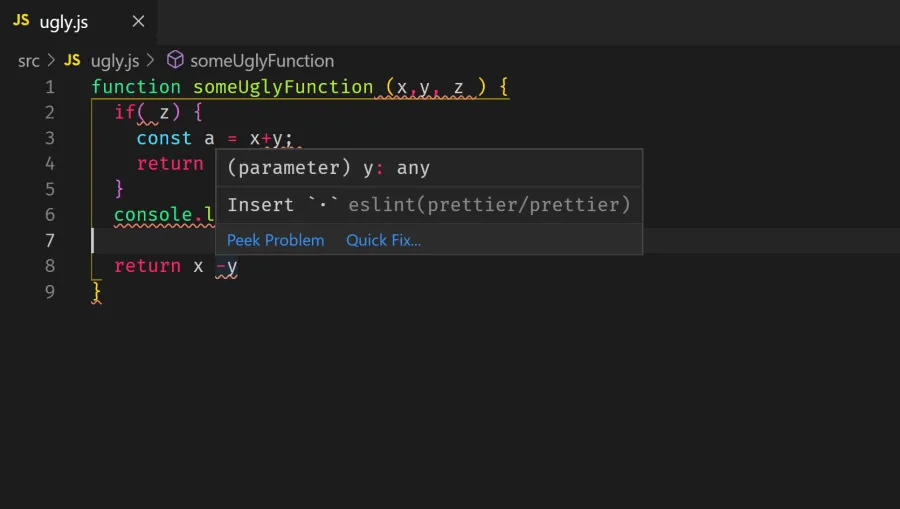Click line number 7 in the gutter
The width and height of the screenshot is (900, 509).
49,240
